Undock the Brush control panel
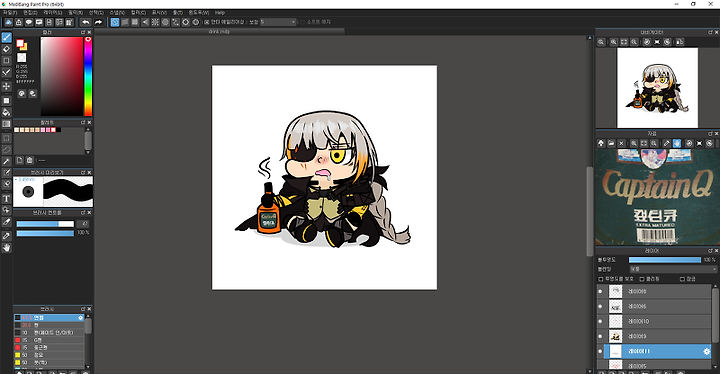This screenshot has height=374, width=720. tap(83, 213)
